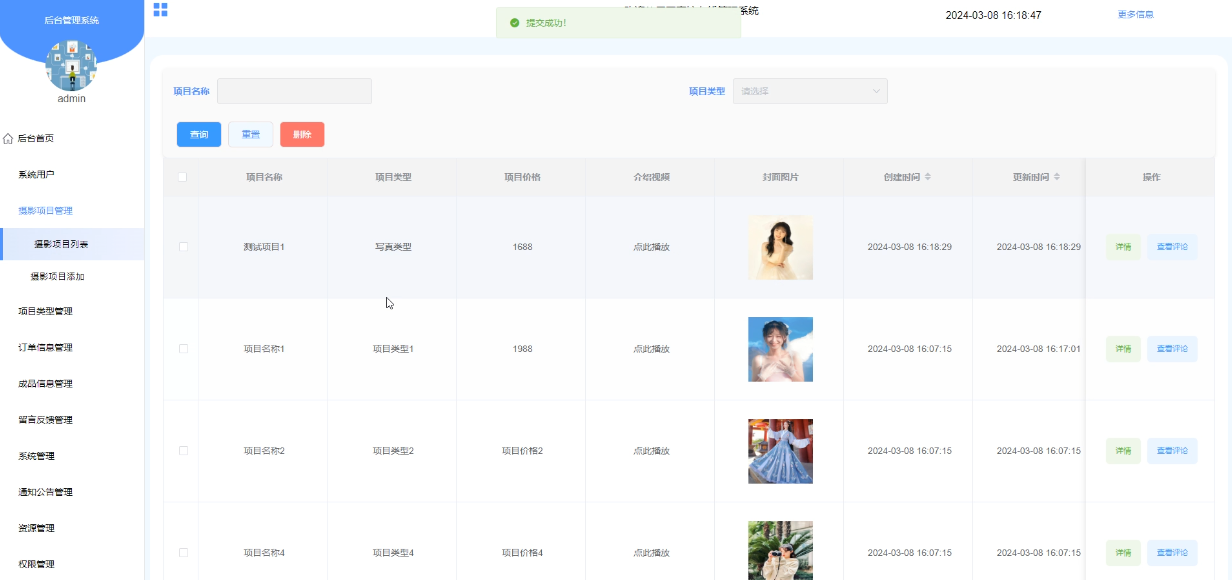1232x580 pixels.
Task: Click 详情 button for 项目名称1
Action: click(1123, 349)
